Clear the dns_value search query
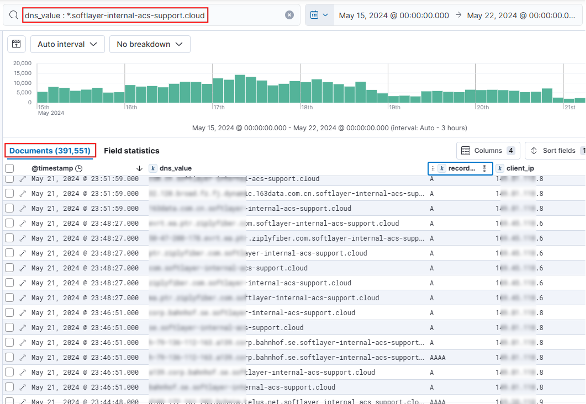This screenshot has width=586, height=404. pos(289,15)
